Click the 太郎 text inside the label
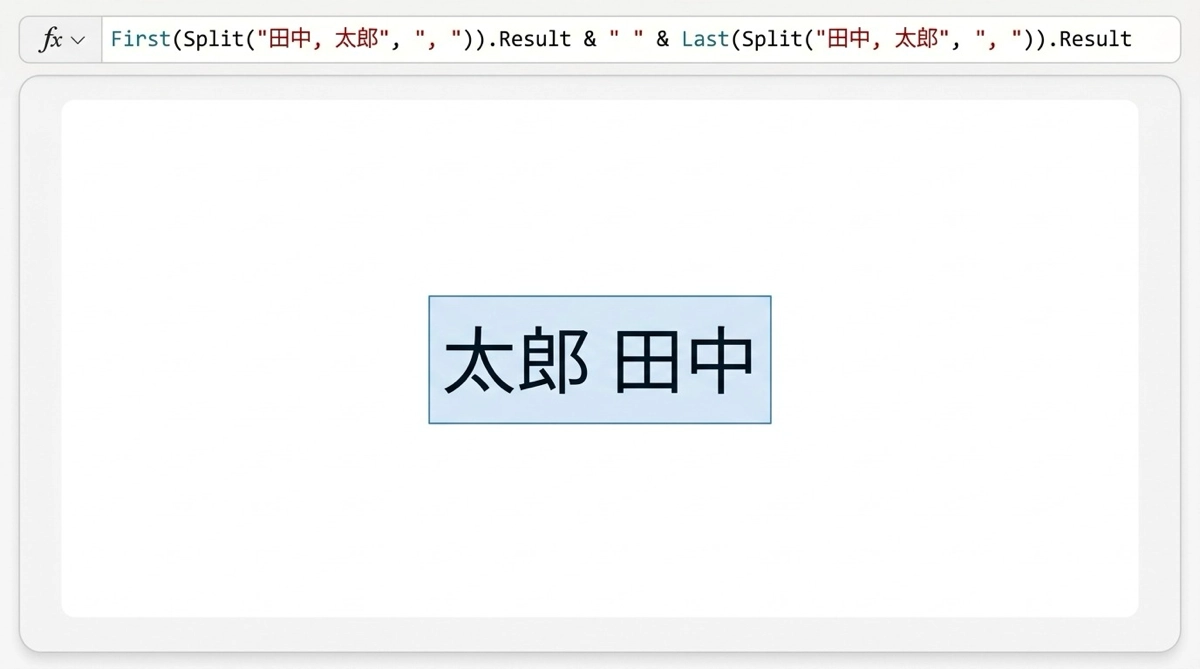Screen dimensions: 1200x669 [x=516, y=361]
